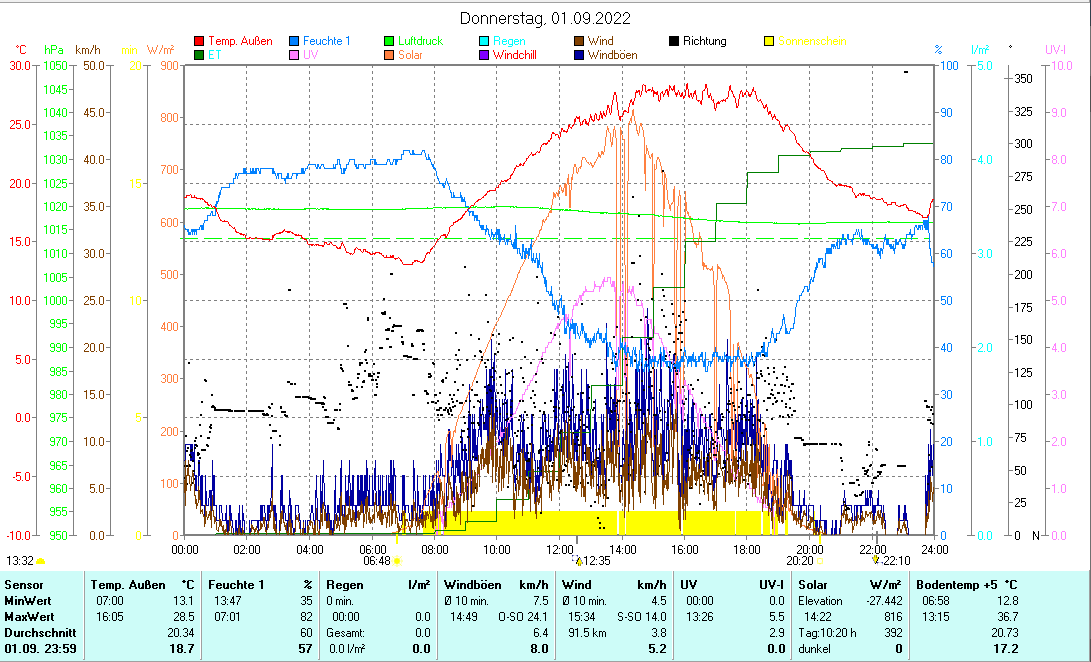This screenshot has width=1091, height=662.
Task: Click the green Luftdruck legend square
Action: point(389,42)
